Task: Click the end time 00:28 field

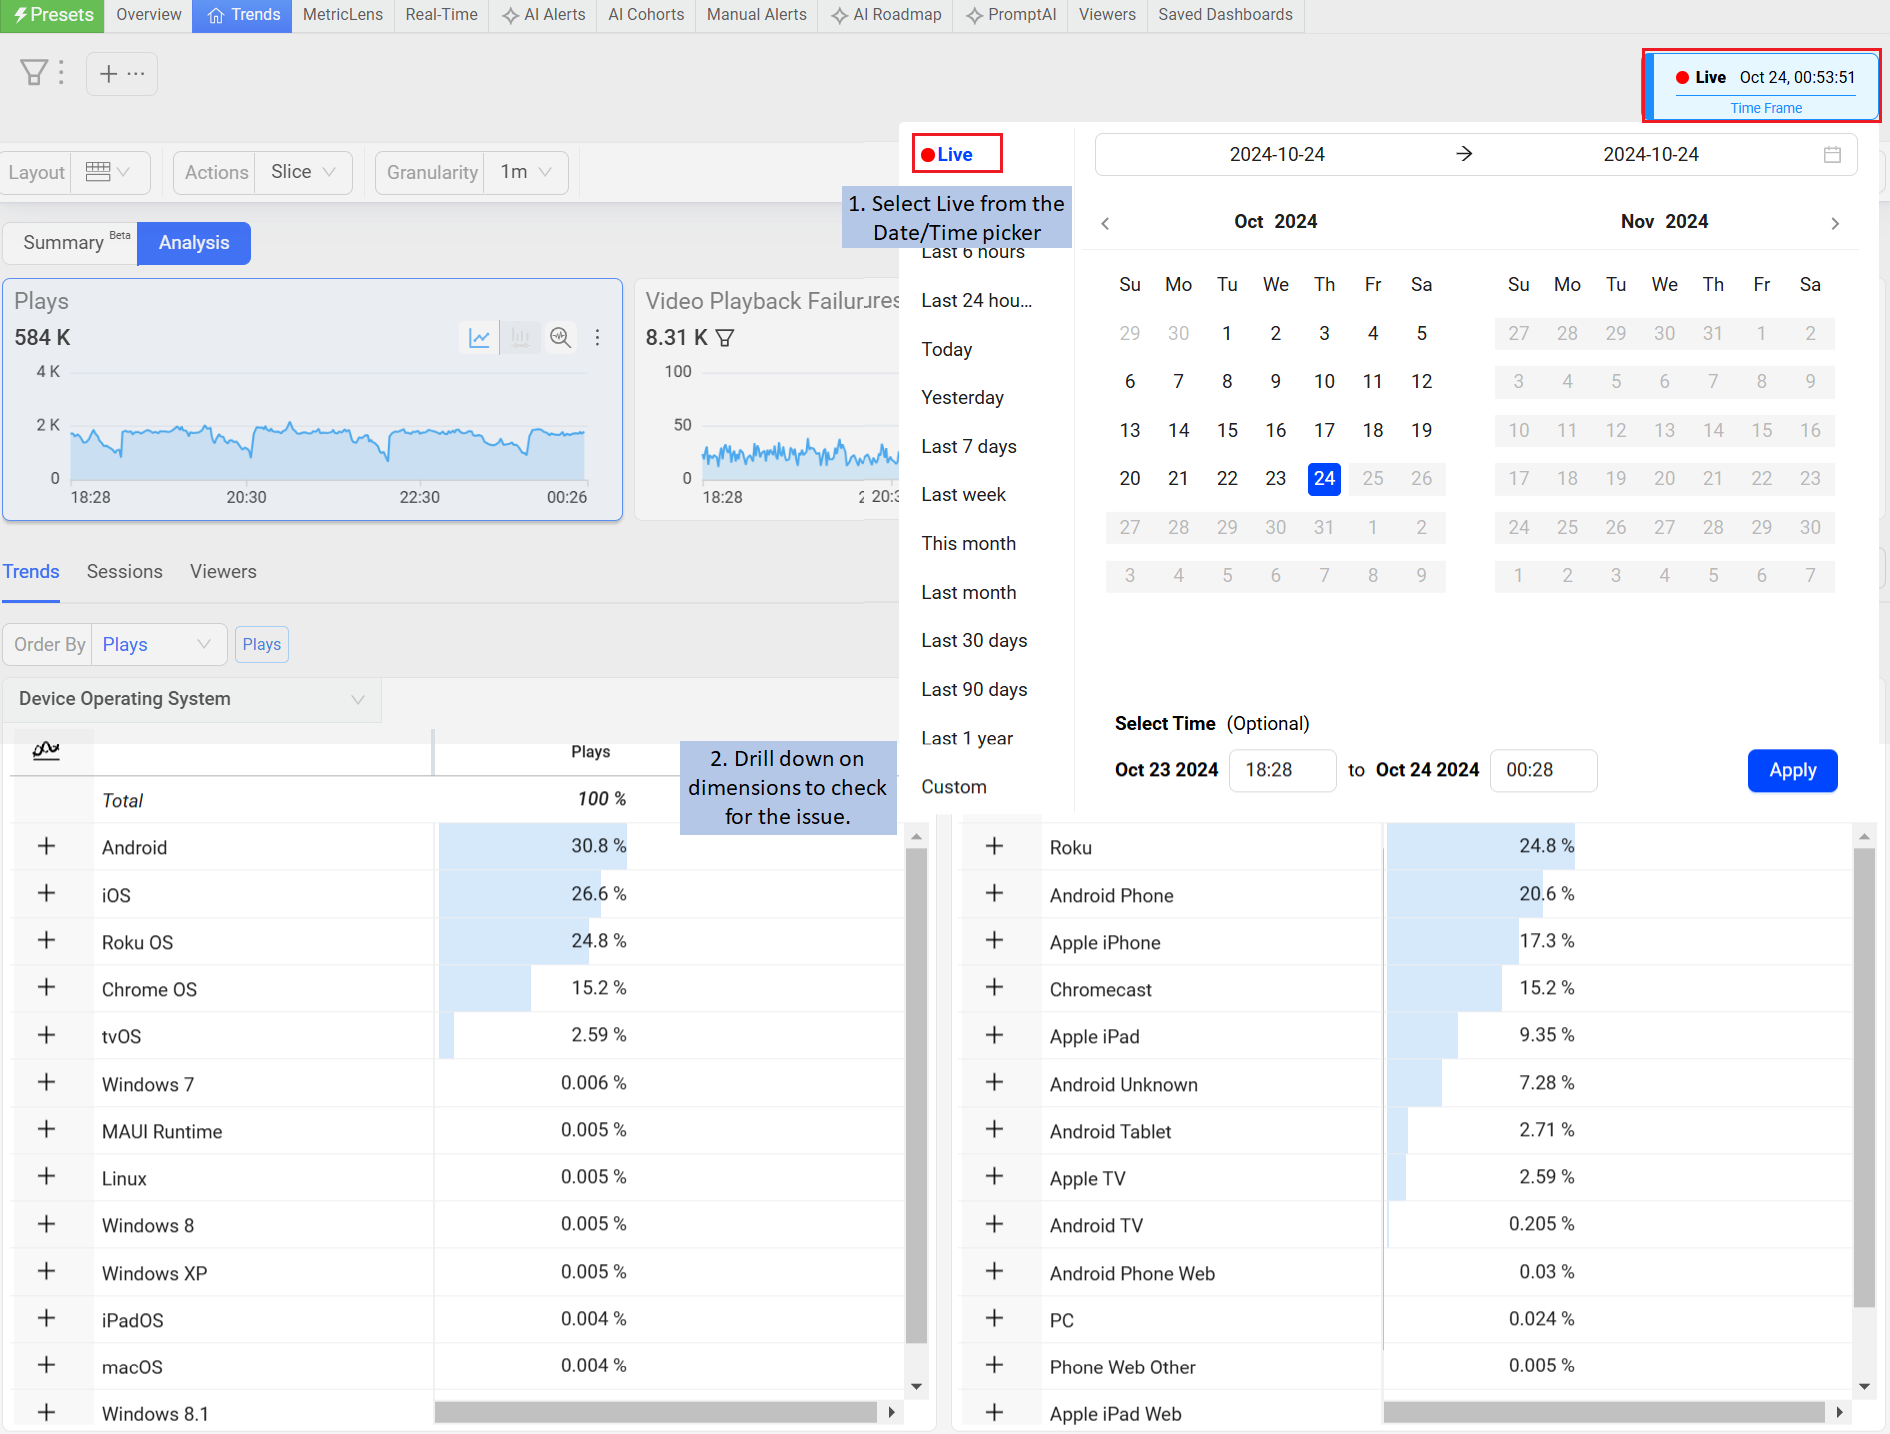Action: click(x=1543, y=771)
